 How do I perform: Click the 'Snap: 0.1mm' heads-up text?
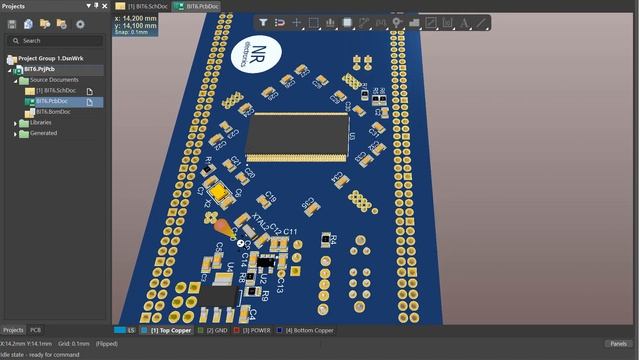click(x=131, y=32)
